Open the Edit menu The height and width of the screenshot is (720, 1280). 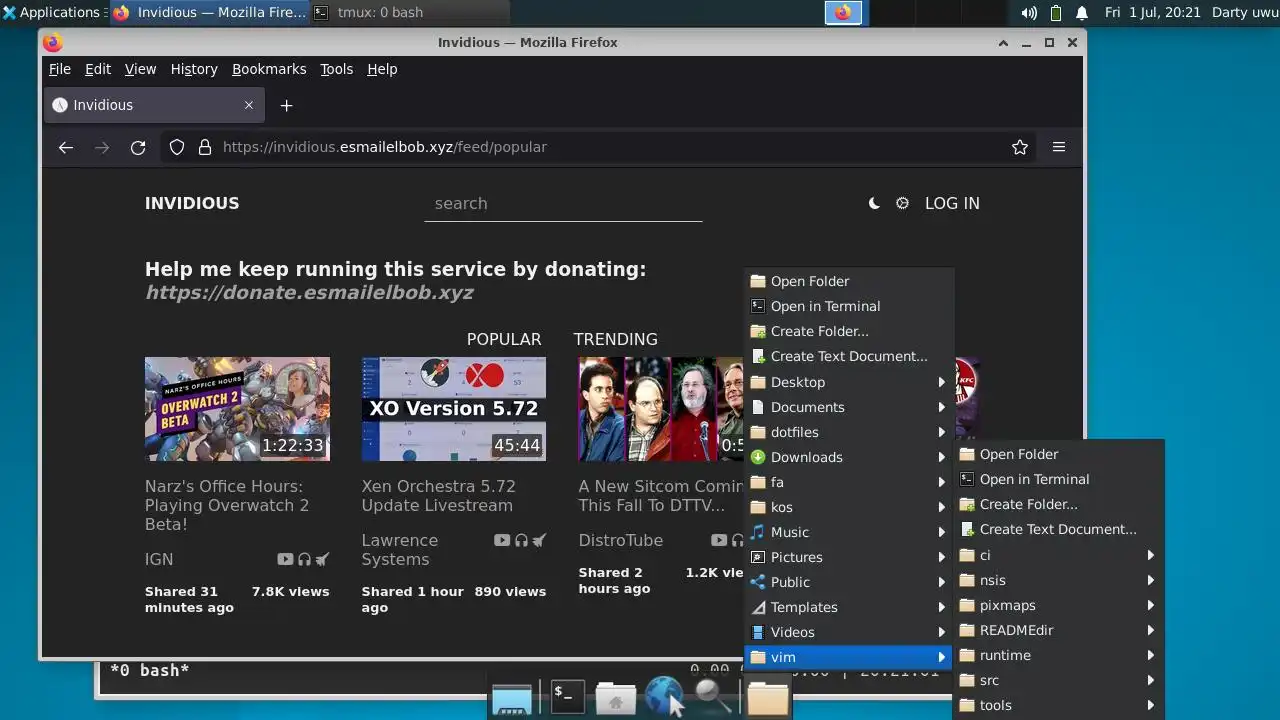(98, 69)
